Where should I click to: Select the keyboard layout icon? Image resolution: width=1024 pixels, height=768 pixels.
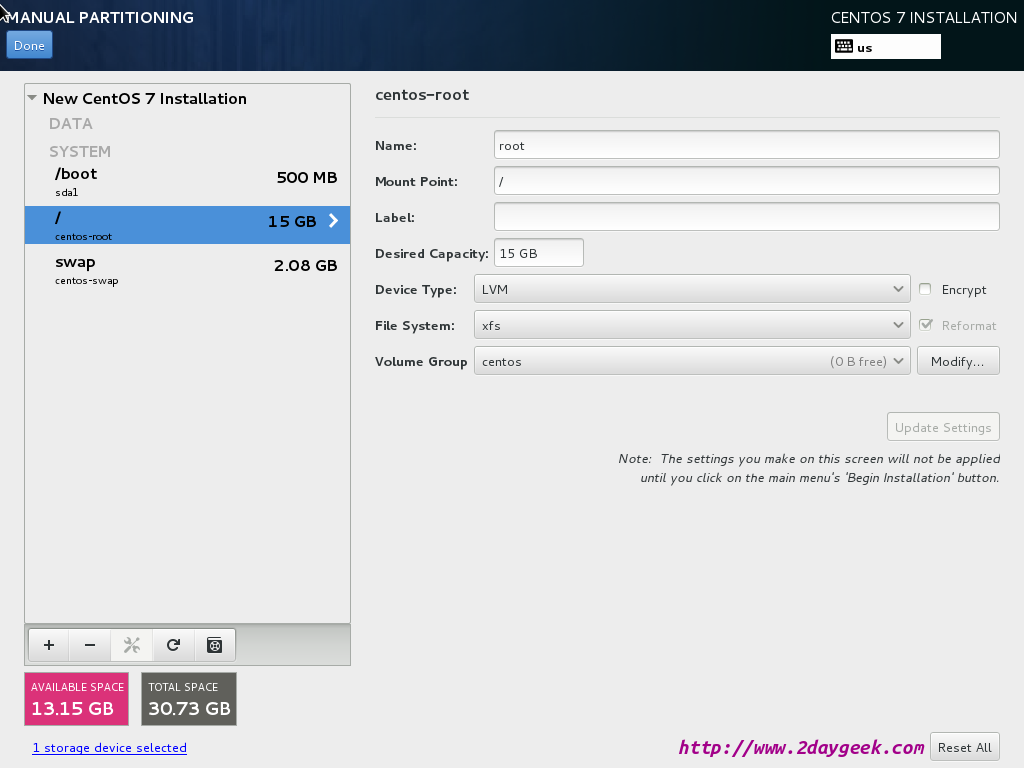point(844,46)
